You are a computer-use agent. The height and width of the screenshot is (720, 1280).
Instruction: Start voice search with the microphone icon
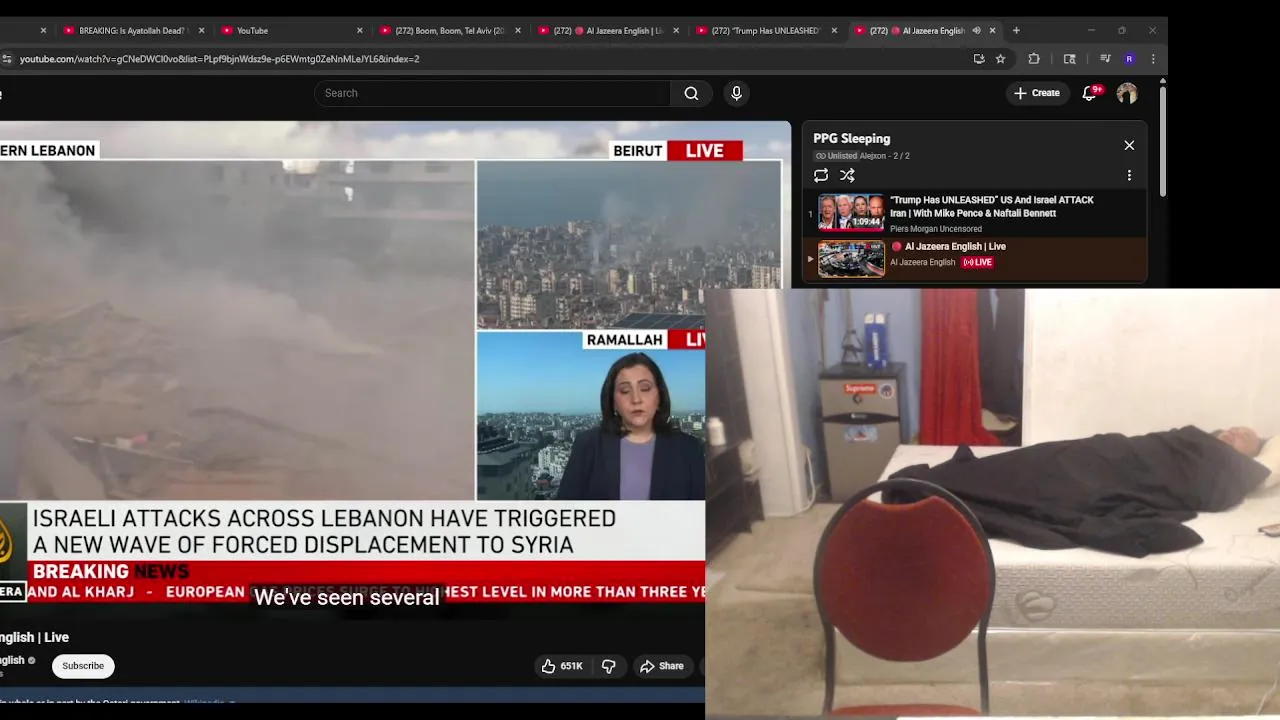coord(736,93)
